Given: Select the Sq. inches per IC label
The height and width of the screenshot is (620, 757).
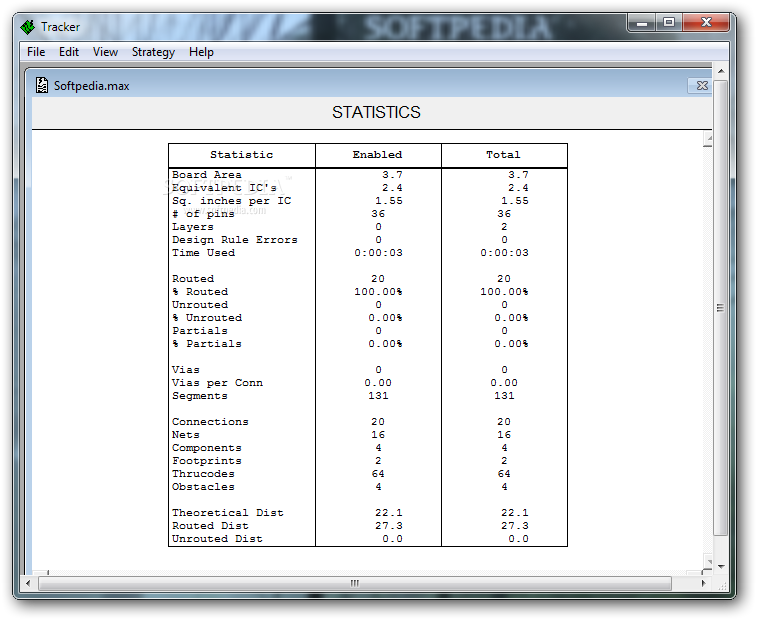Looking at the screenshot, I should [x=231, y=201].
